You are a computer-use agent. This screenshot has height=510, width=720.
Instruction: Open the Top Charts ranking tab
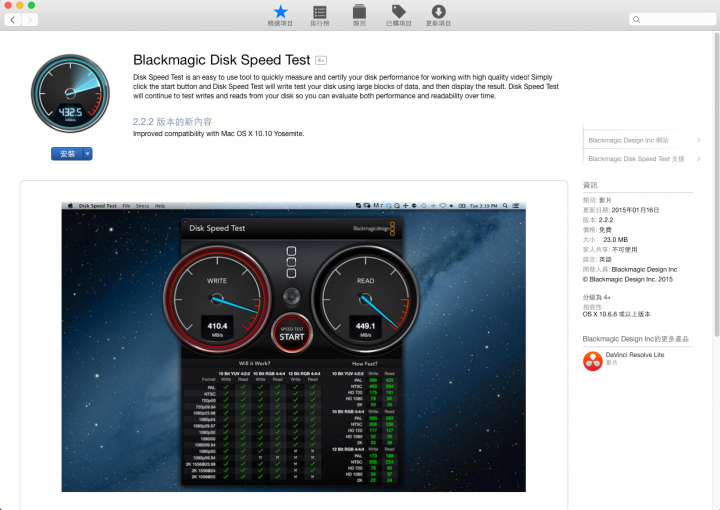(320, 15)
